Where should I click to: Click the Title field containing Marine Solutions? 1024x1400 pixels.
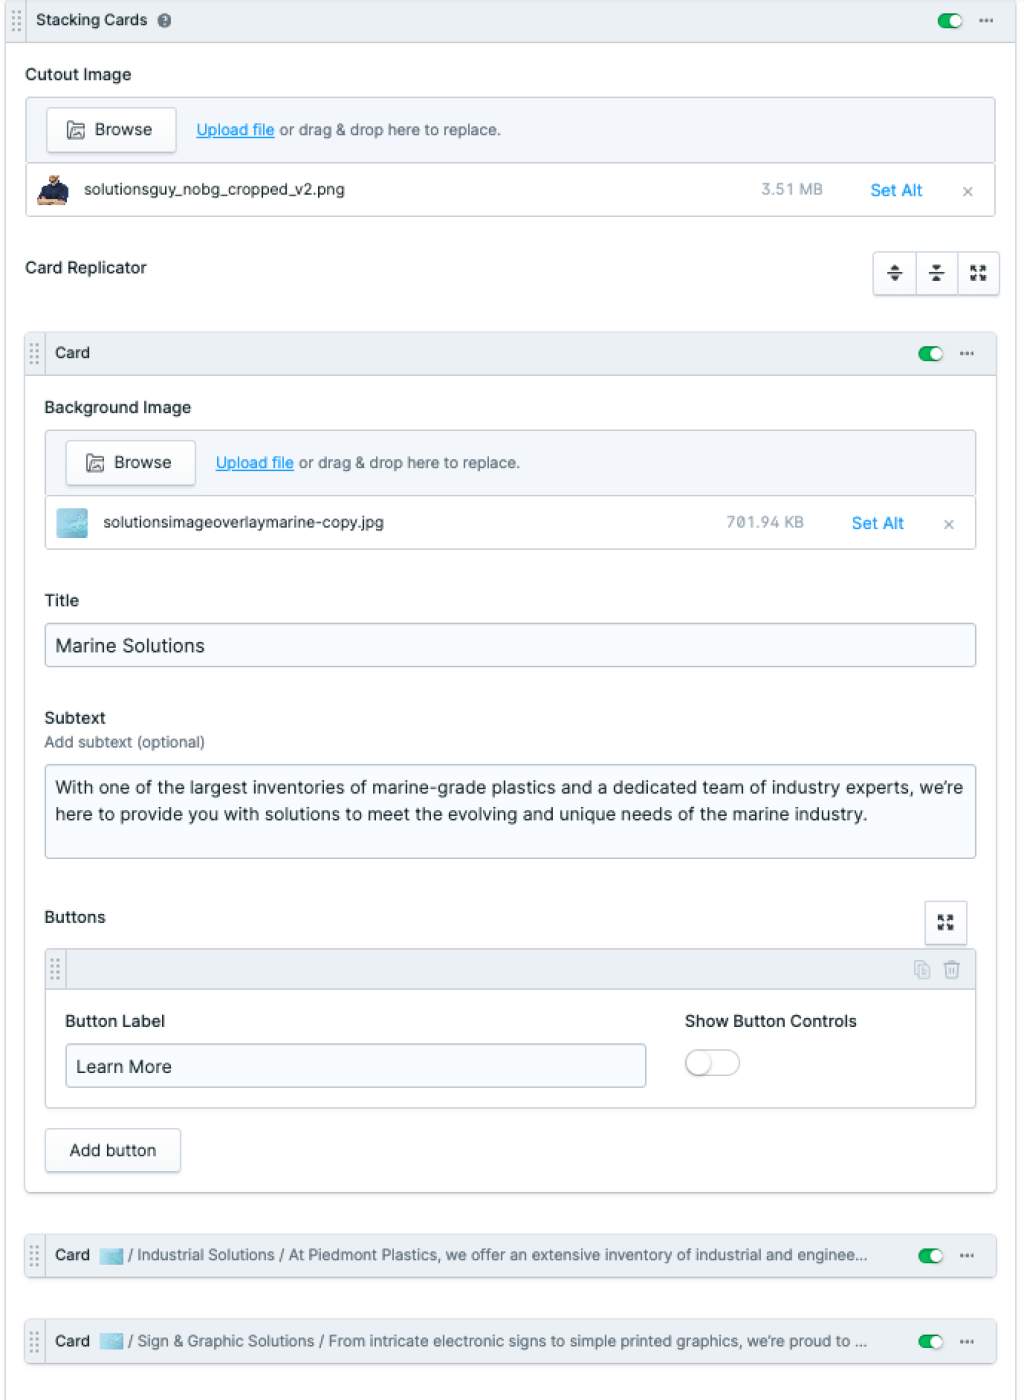click(510, 646)
